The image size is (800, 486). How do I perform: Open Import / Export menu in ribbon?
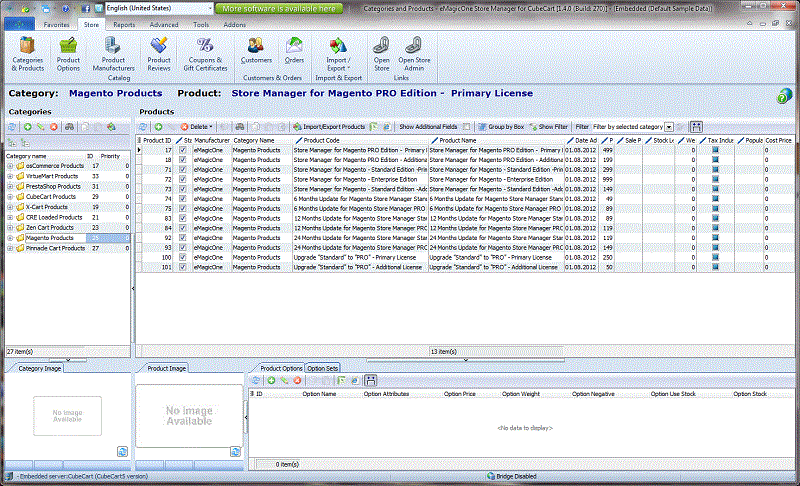pyautogui.click(x=338, y=54)
